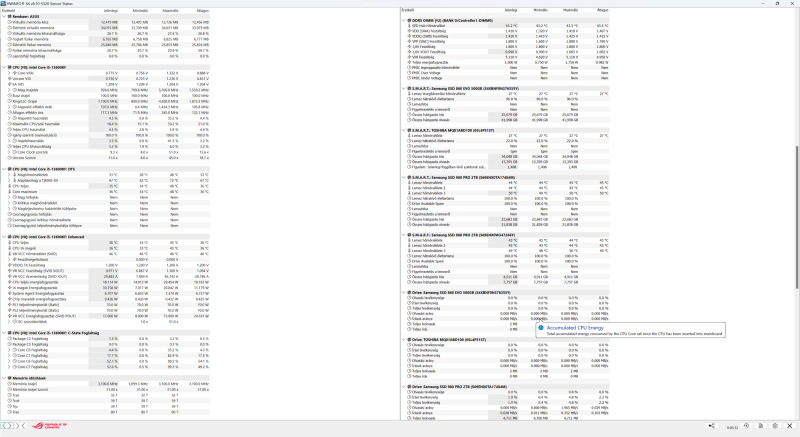This screenshot has height=437, width=800.
Task: Collapse the DDR5 DIMM sensor group
Action: [404, 20]
